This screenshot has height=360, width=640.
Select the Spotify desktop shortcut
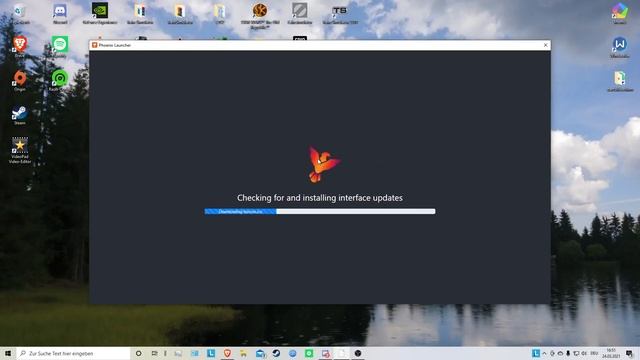coord(60,46)
